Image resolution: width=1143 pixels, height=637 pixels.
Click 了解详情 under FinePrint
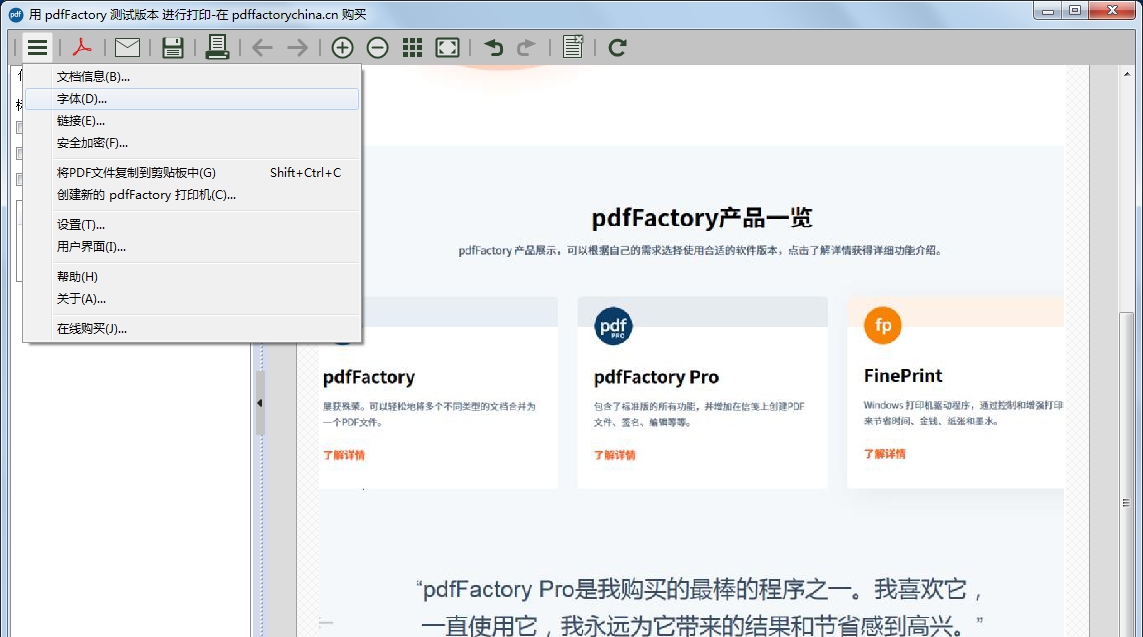pos(881,453)
